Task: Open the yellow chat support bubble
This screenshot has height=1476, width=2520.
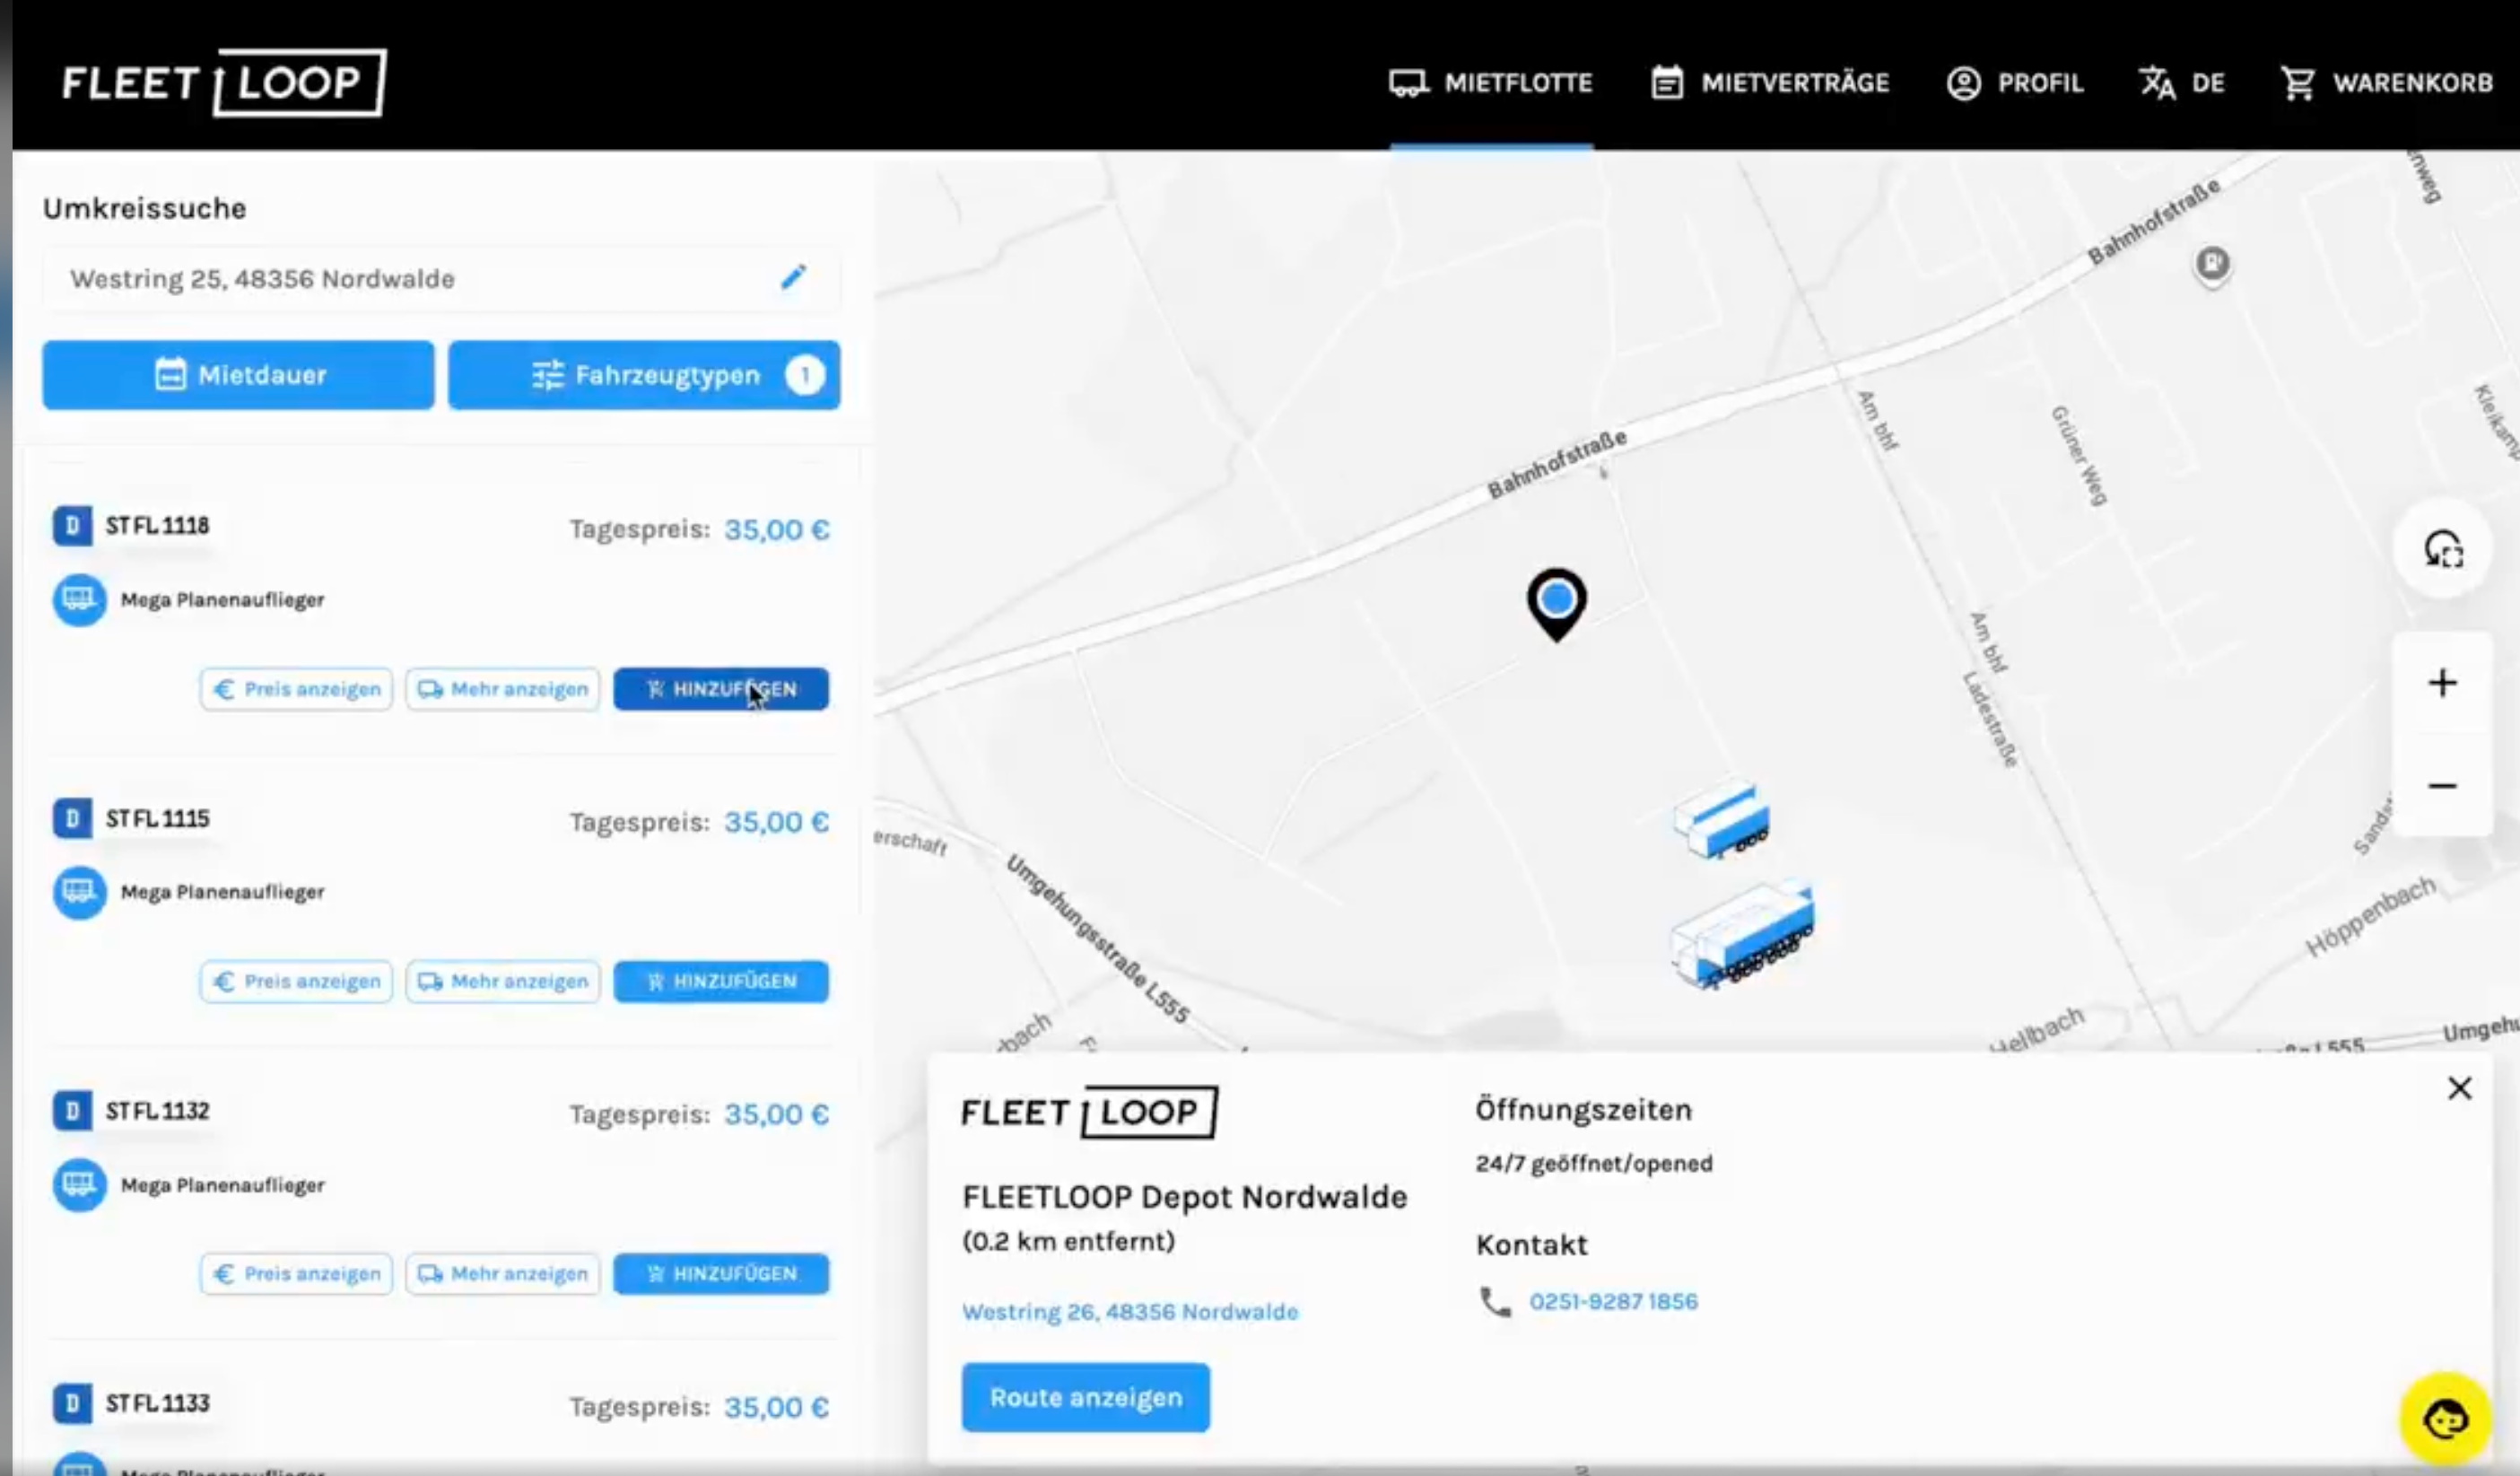Action: [x=2445, y=1418]
